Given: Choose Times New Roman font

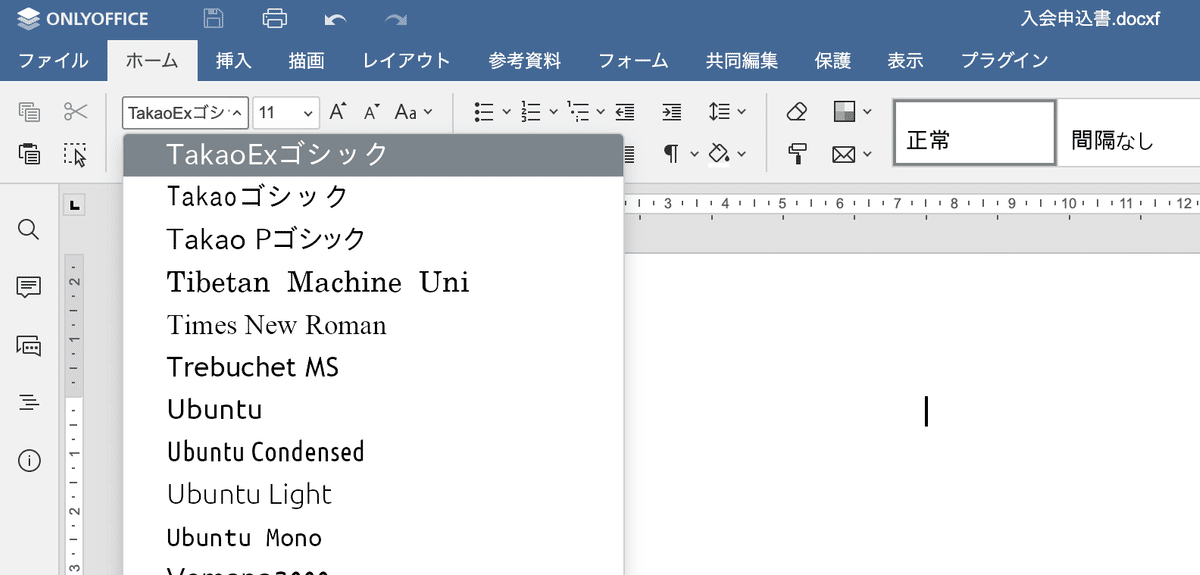Looking at the screenshot, I should tap(373, 325).
